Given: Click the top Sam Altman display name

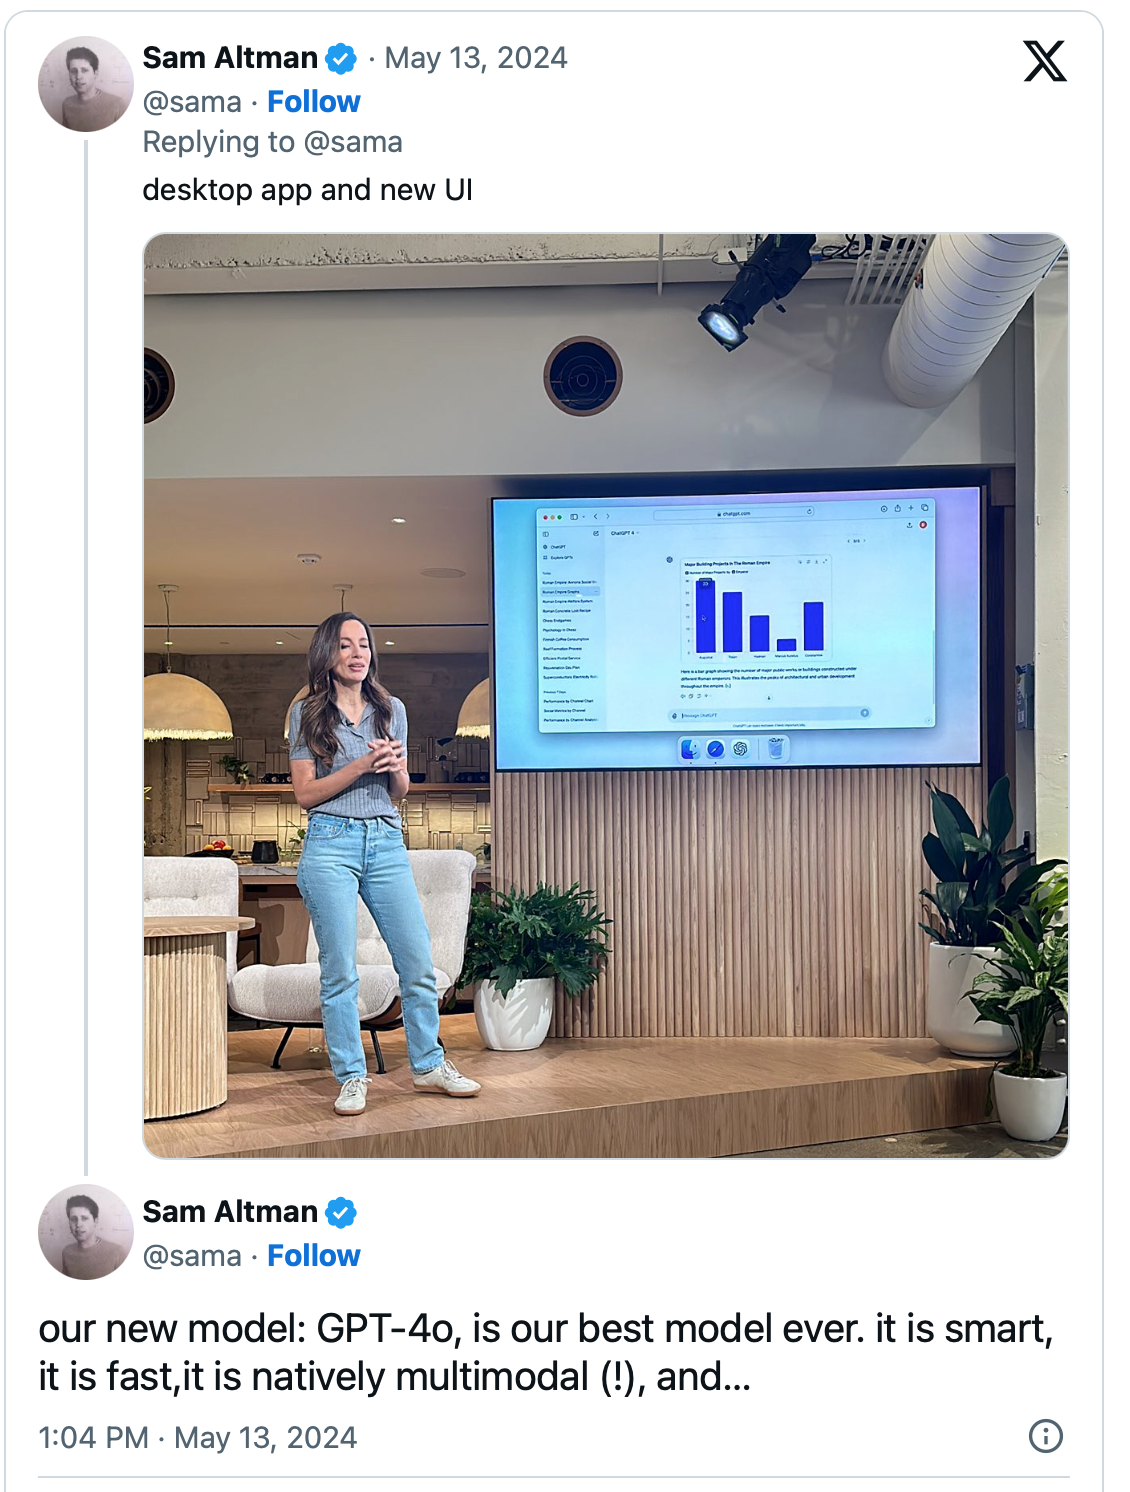Looking at the screenshot, I should point(230,58).
